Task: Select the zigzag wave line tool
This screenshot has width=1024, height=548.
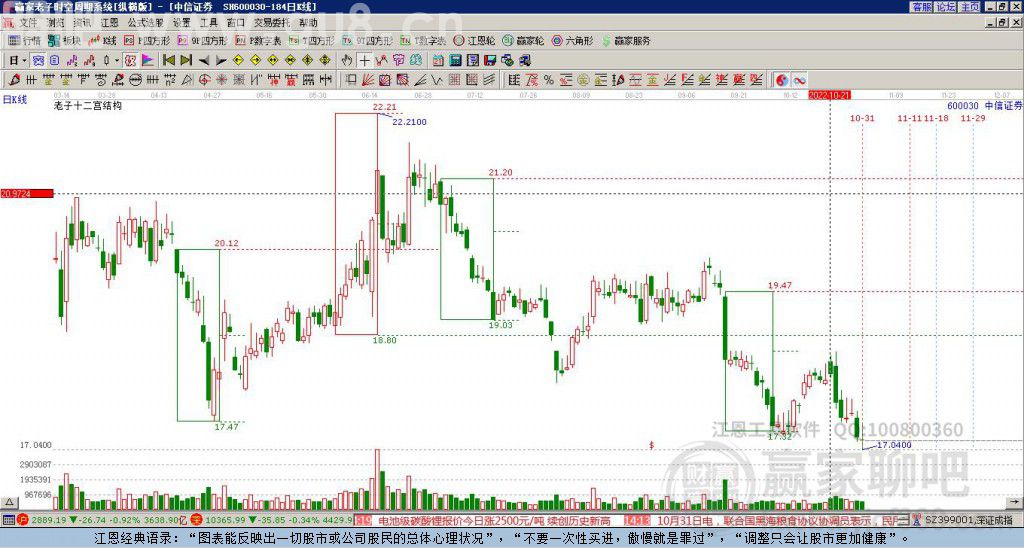Action: [436, 80]
